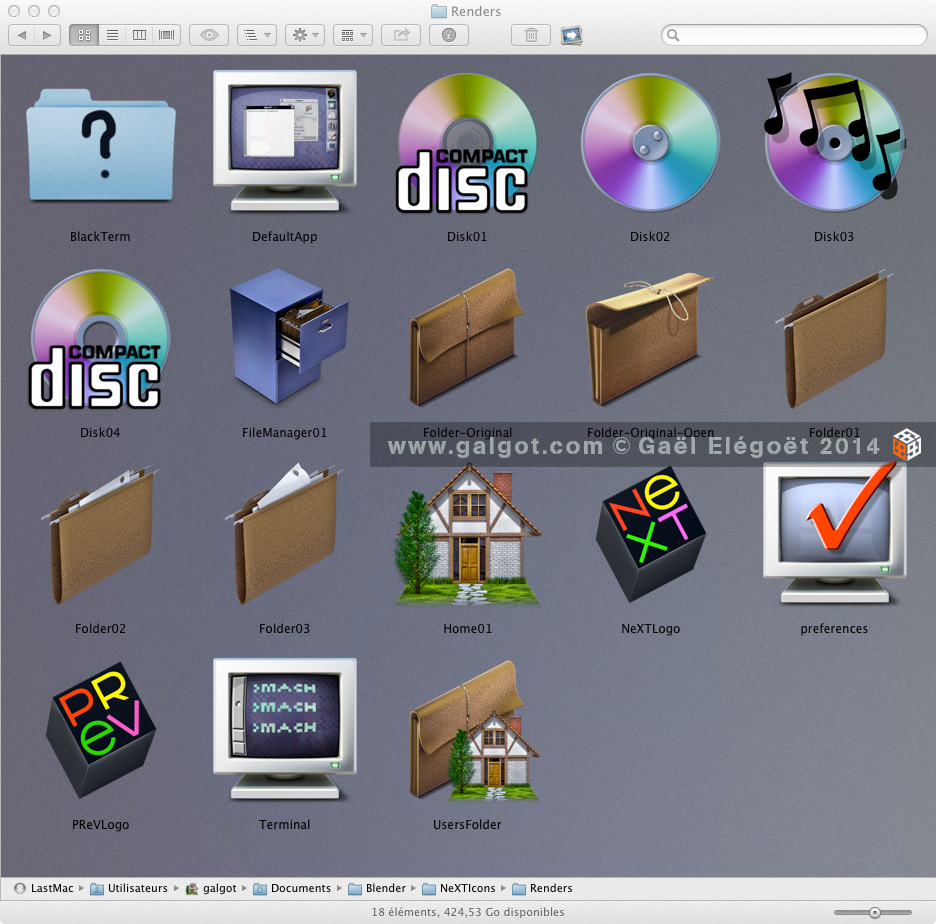Click the Quick Look eye button
This screenshot has width=936, height=924.
[209, 35]
